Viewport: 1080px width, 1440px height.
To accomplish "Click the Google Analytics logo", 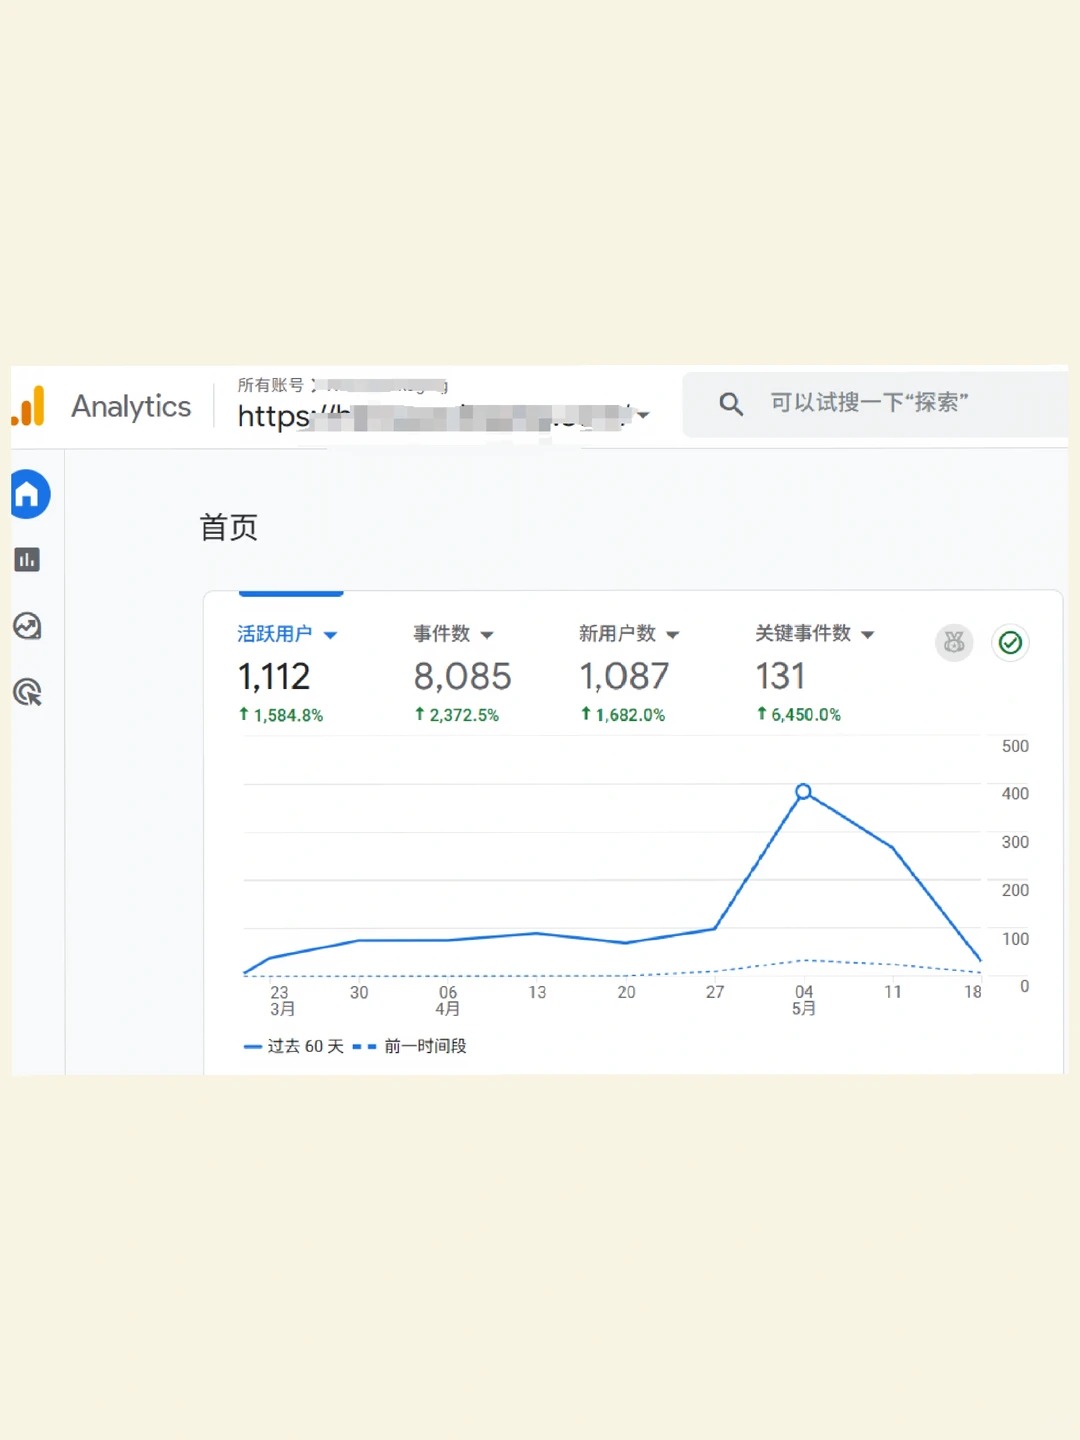I will click(x=28, y=406).
